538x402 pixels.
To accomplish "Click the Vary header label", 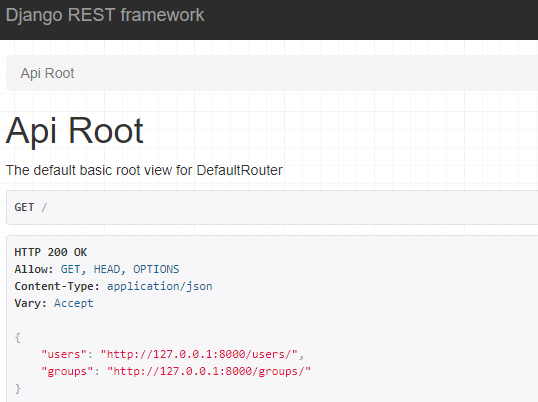I will [x=31, y=303].
